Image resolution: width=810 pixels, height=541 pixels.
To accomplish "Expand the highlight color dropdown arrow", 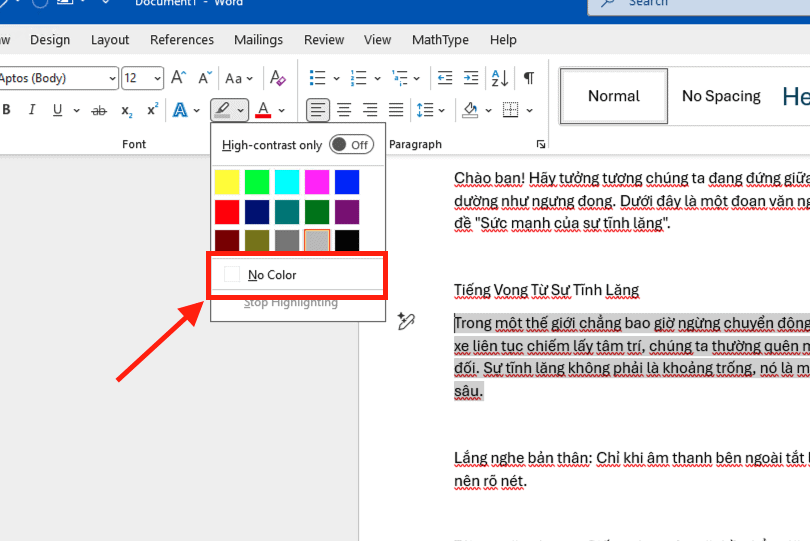I will pos(241,110).
